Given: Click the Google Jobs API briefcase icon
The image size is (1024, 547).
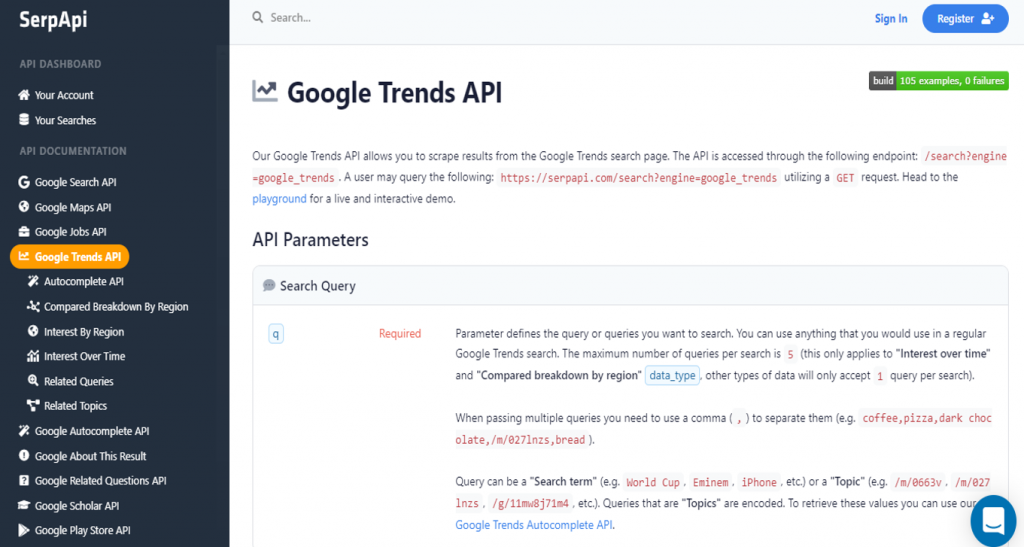Looking at the screenshot, I should 24,232.
